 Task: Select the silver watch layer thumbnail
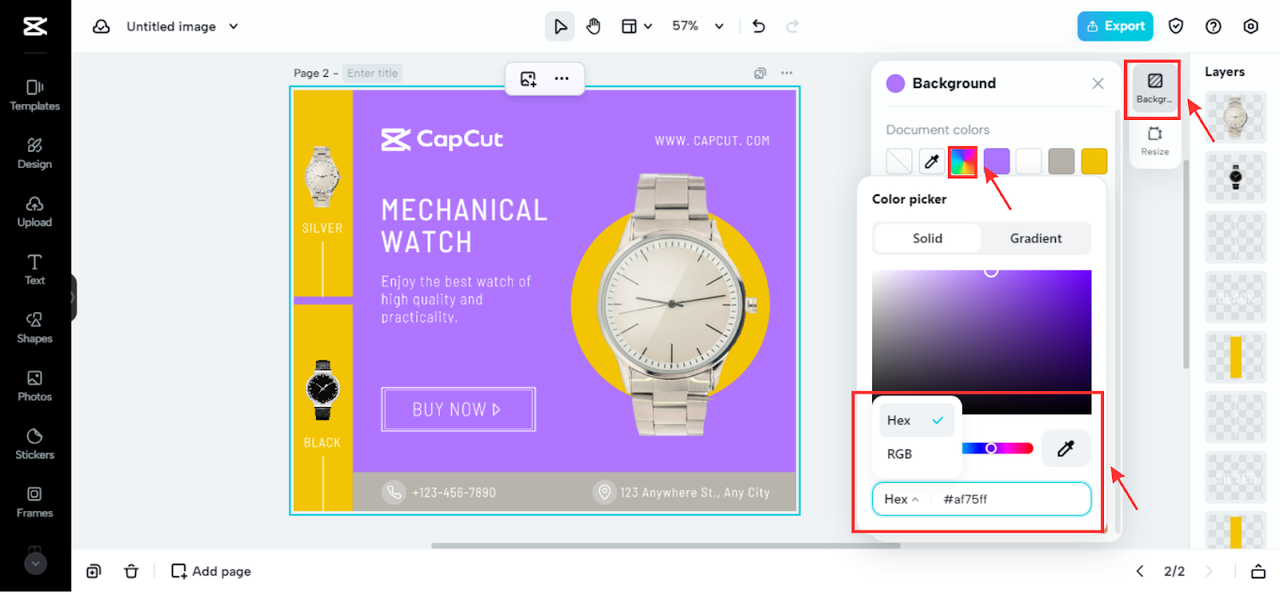[x=1236, y=118]
